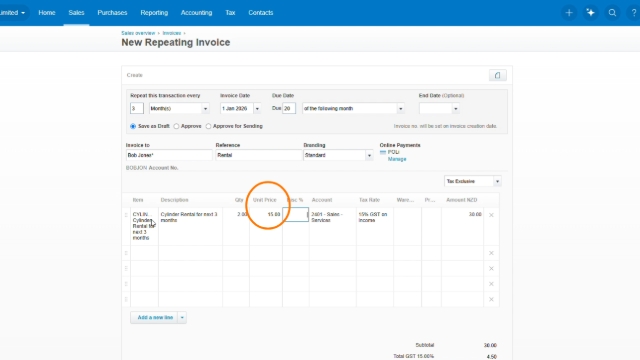Screen dimensions: 640x360
Task: Open the Accounting menu
Action: pyautogui.click(x=196, y=13)
